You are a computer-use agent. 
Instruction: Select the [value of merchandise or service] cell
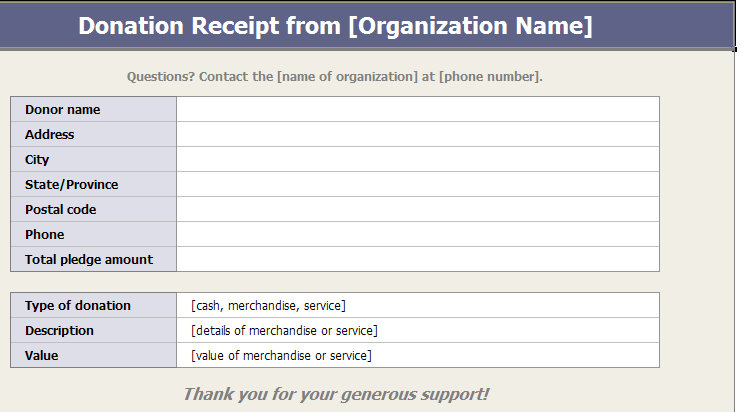418,356
